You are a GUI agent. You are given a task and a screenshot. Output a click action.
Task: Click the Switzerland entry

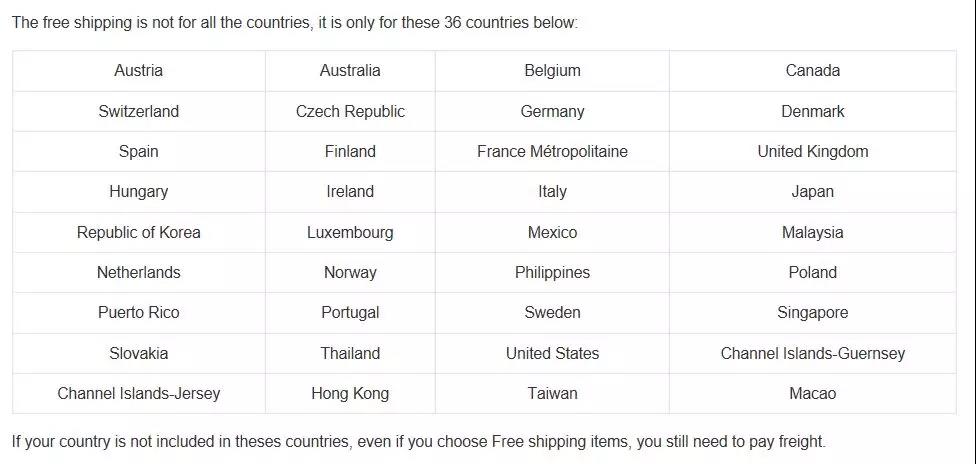pos(138,111)
